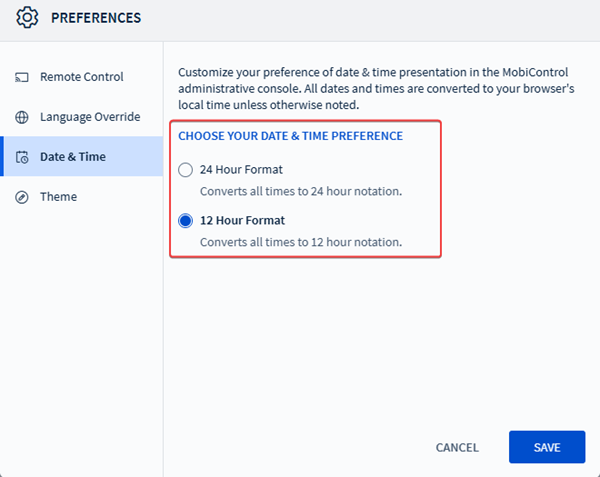The image size is (600, 477).
Task: Click the Language Override globe icon
Action: (22, 117)
